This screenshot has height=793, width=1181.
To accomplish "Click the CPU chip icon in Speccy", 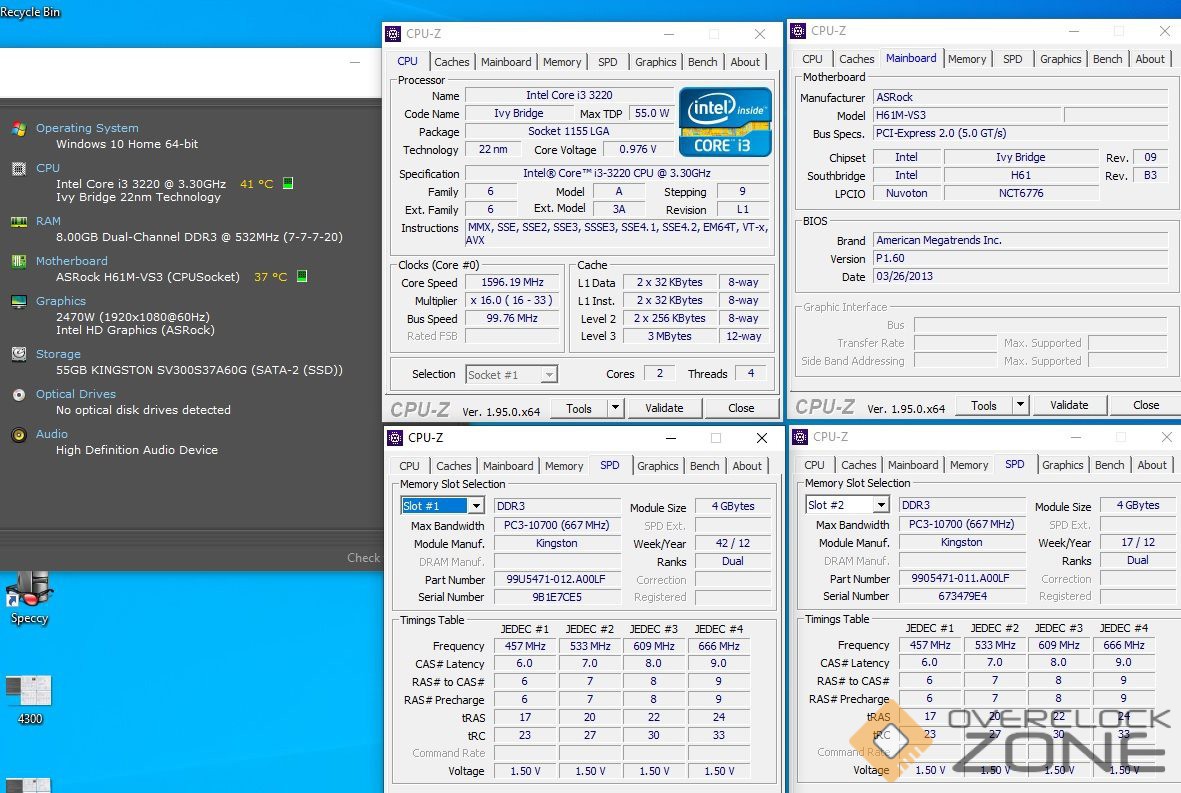I will click(18, 168).
